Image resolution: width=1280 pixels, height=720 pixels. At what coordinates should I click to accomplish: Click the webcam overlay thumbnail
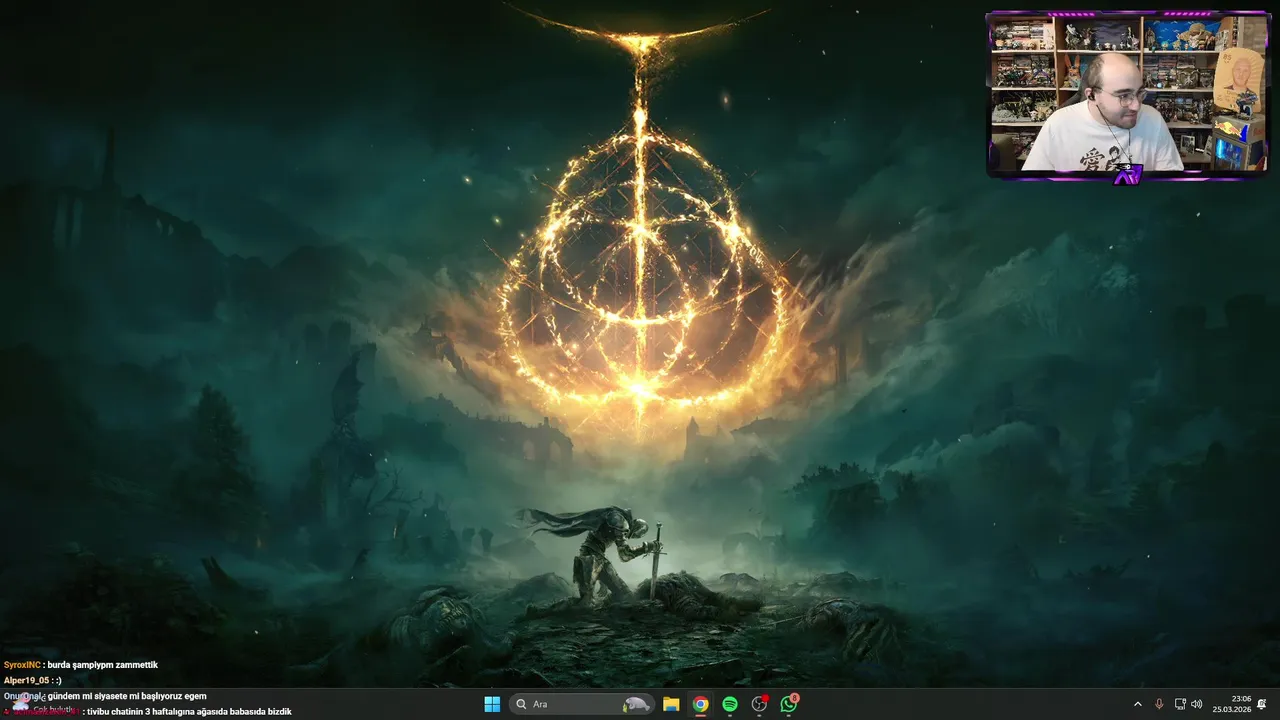click(1127, 96)
